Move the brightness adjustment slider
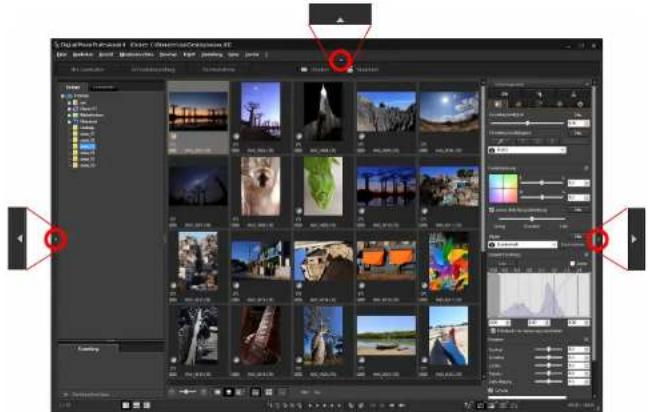The height and width of the screenshot is (412, 648). click(527, 123)
